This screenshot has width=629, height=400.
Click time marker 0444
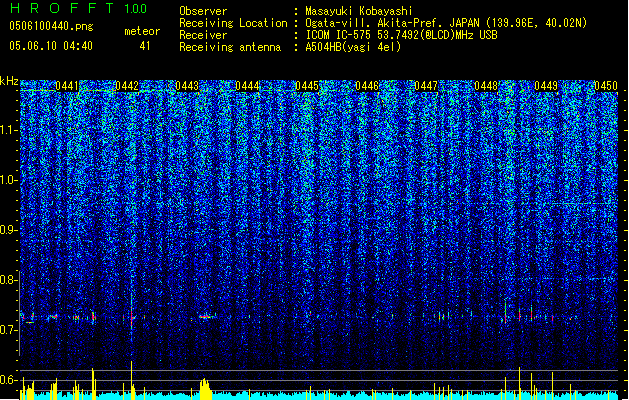coord(247,86)
